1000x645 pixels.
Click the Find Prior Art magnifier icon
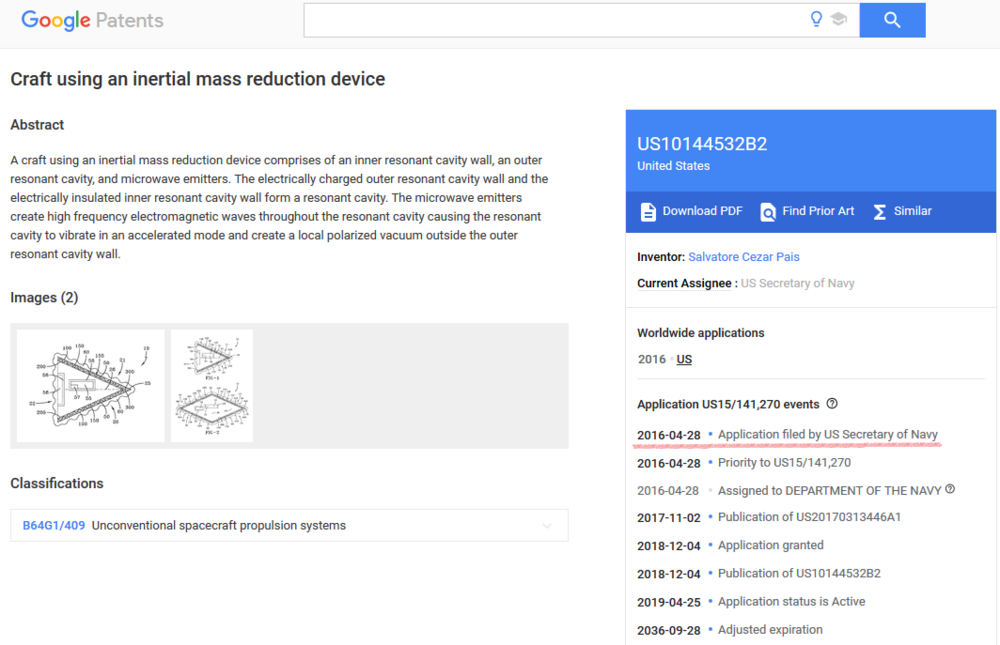pos(768,212)
